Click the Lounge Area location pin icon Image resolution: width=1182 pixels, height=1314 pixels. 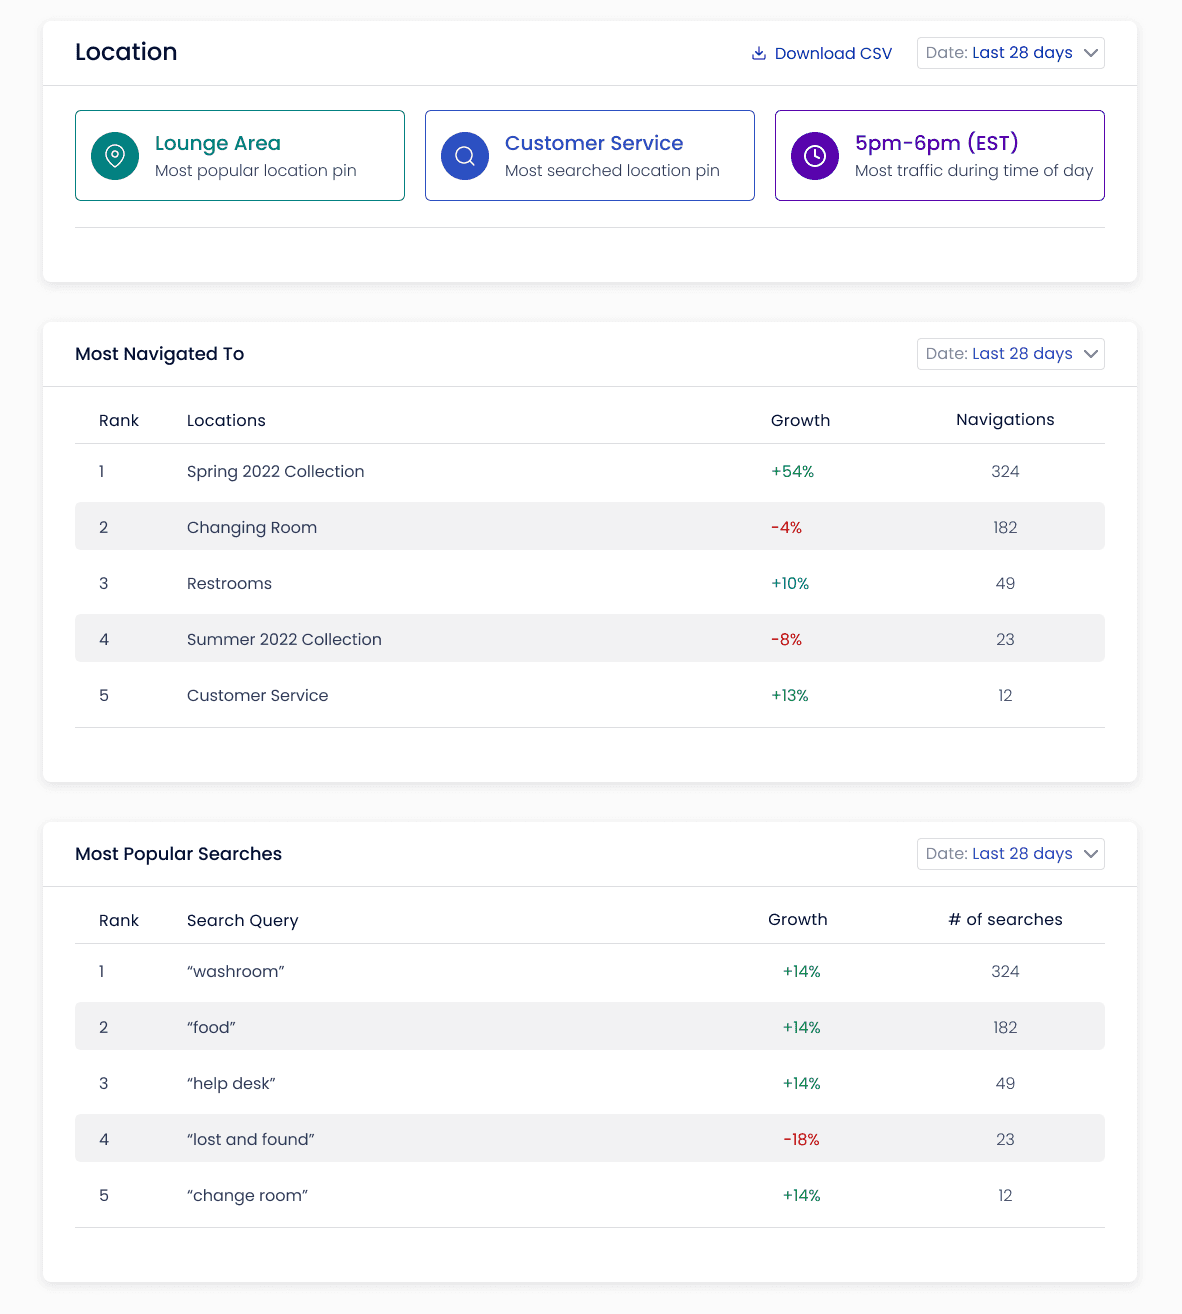[x=115, y=156]
